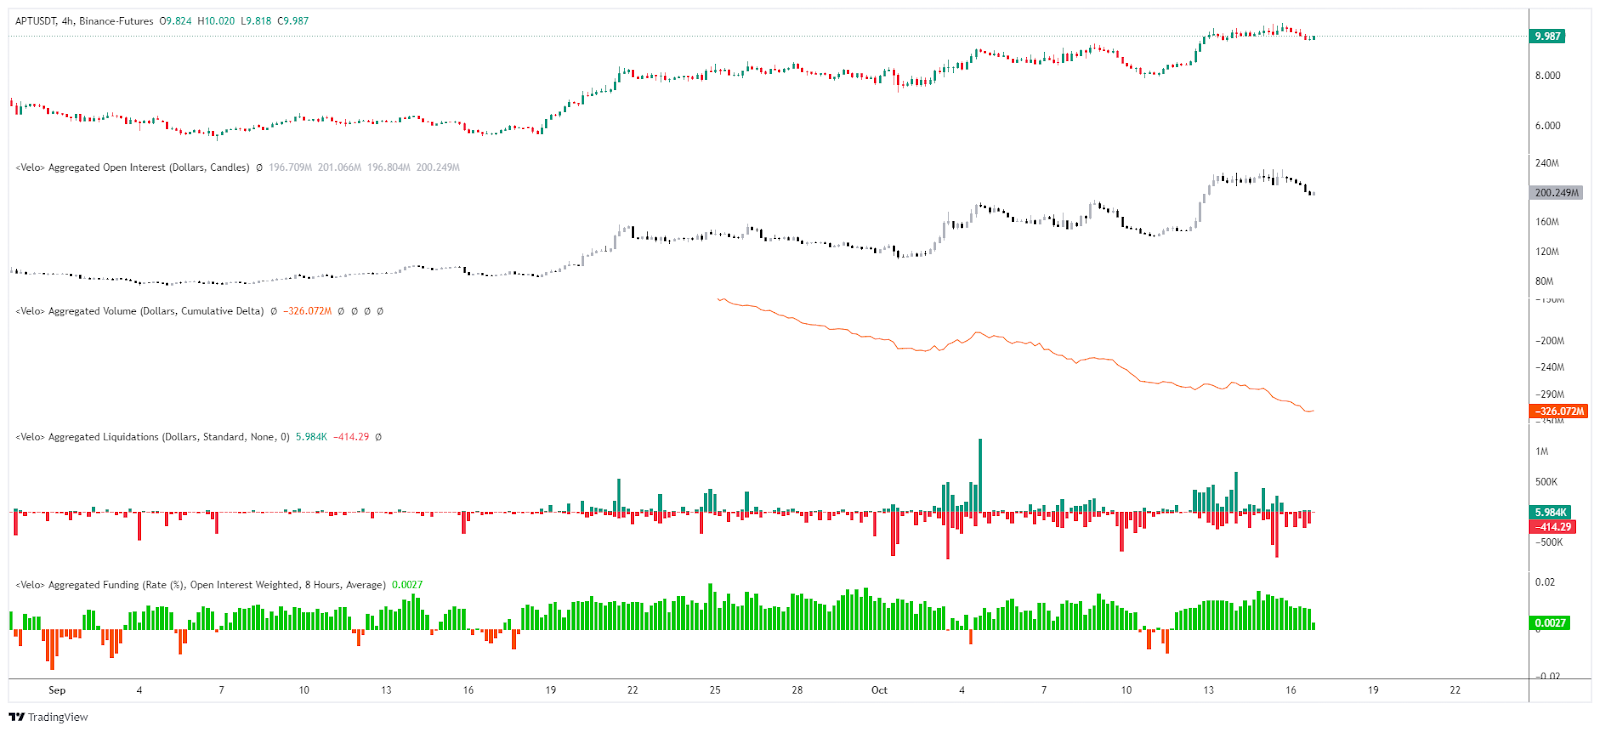
Task: Click the orange -326.072M axis label
Action: pos(1560,411)
